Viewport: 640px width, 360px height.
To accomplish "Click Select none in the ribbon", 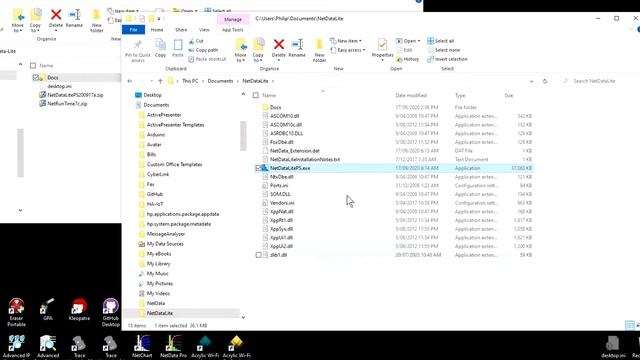I will (x=443, y=50).
